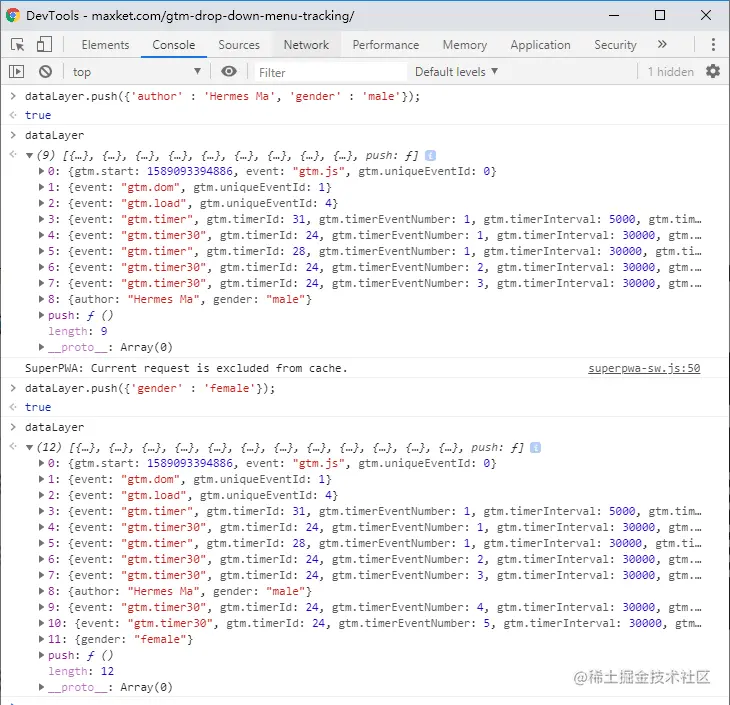This screenshot has width=730, height=705.
Task: Expand item 7 timerEventNumber 3 in (12) array
Action: point(41,575)
